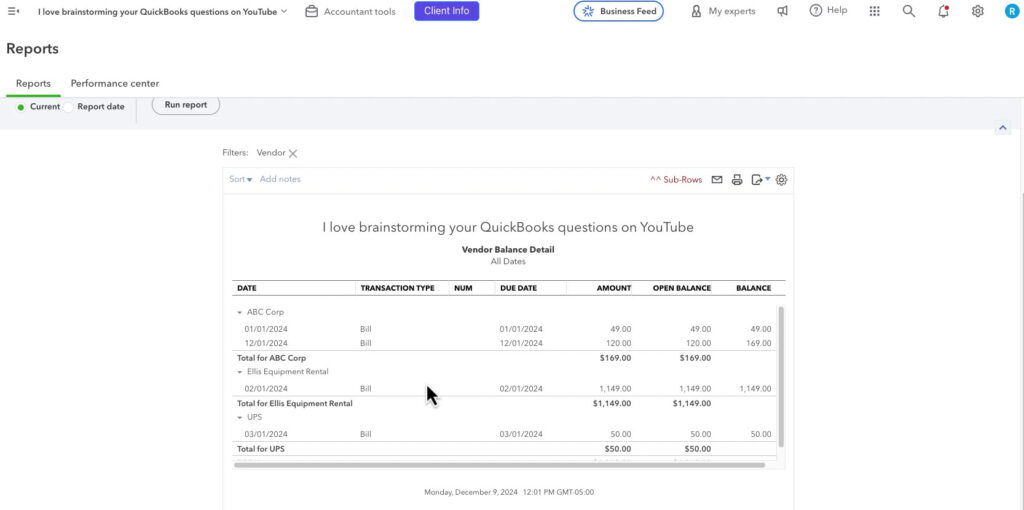The height and width of the screenshot is (510, 1024).
Task: Click the 1,149.00 balance value
Action: (x=755, y=389)
